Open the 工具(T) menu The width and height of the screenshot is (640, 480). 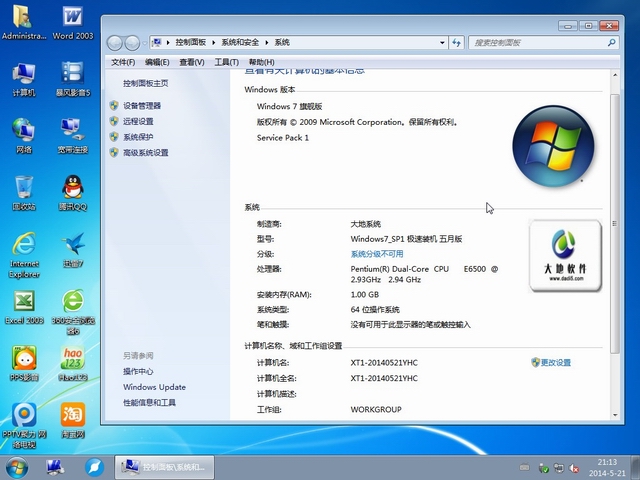[x=227, y=62]
